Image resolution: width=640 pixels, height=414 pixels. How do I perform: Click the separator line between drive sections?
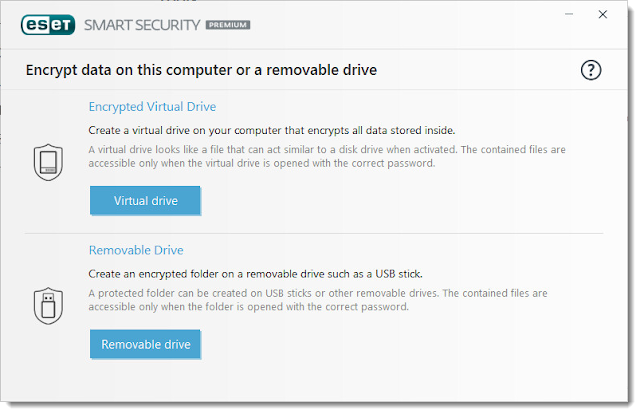(314, 234)
